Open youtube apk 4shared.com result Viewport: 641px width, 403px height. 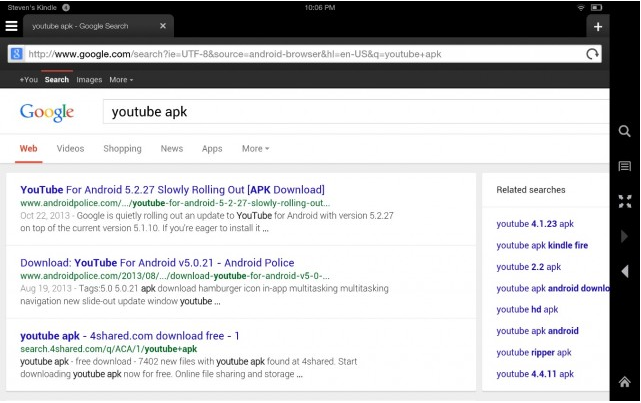pos(130,336)
